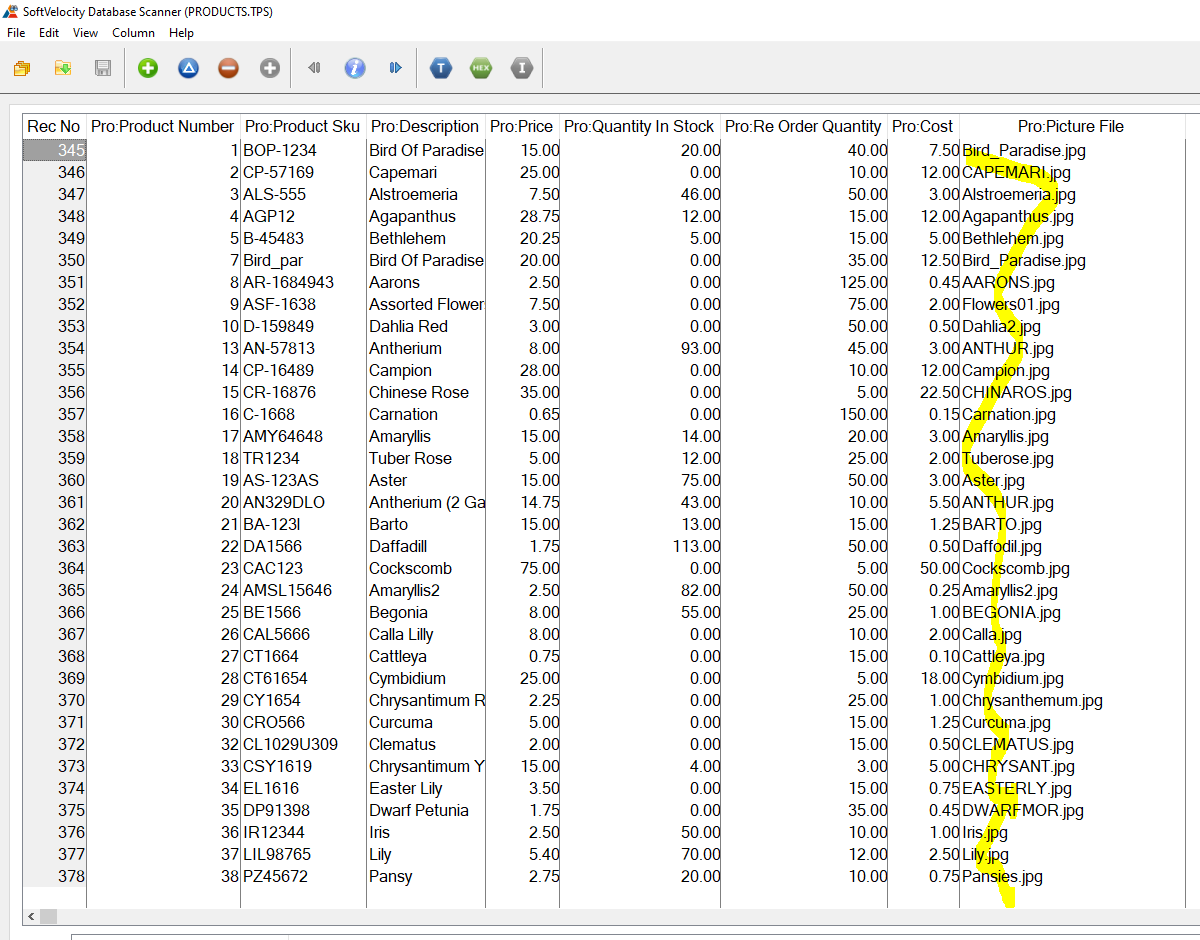Click the gray I hexagon icon
This screenshot has height=940, width=1200.
(522, 68)
